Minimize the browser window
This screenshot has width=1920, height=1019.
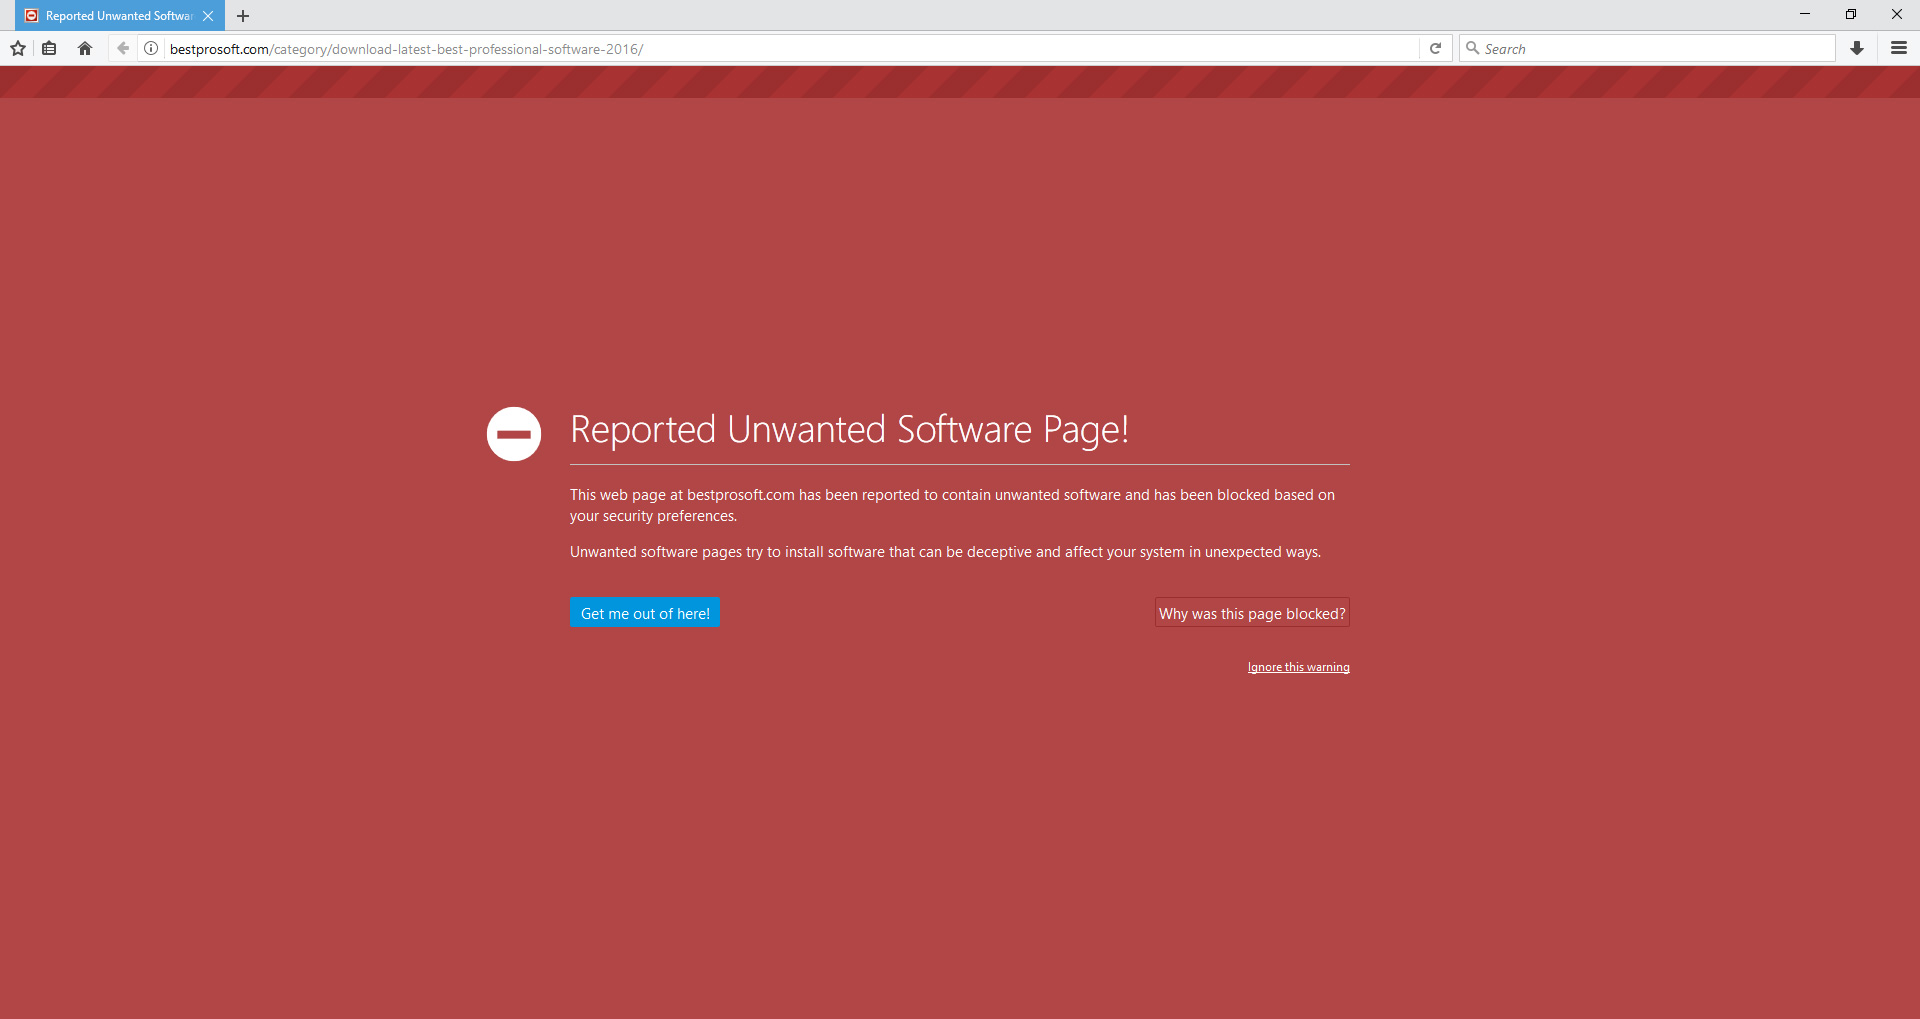1805,14
